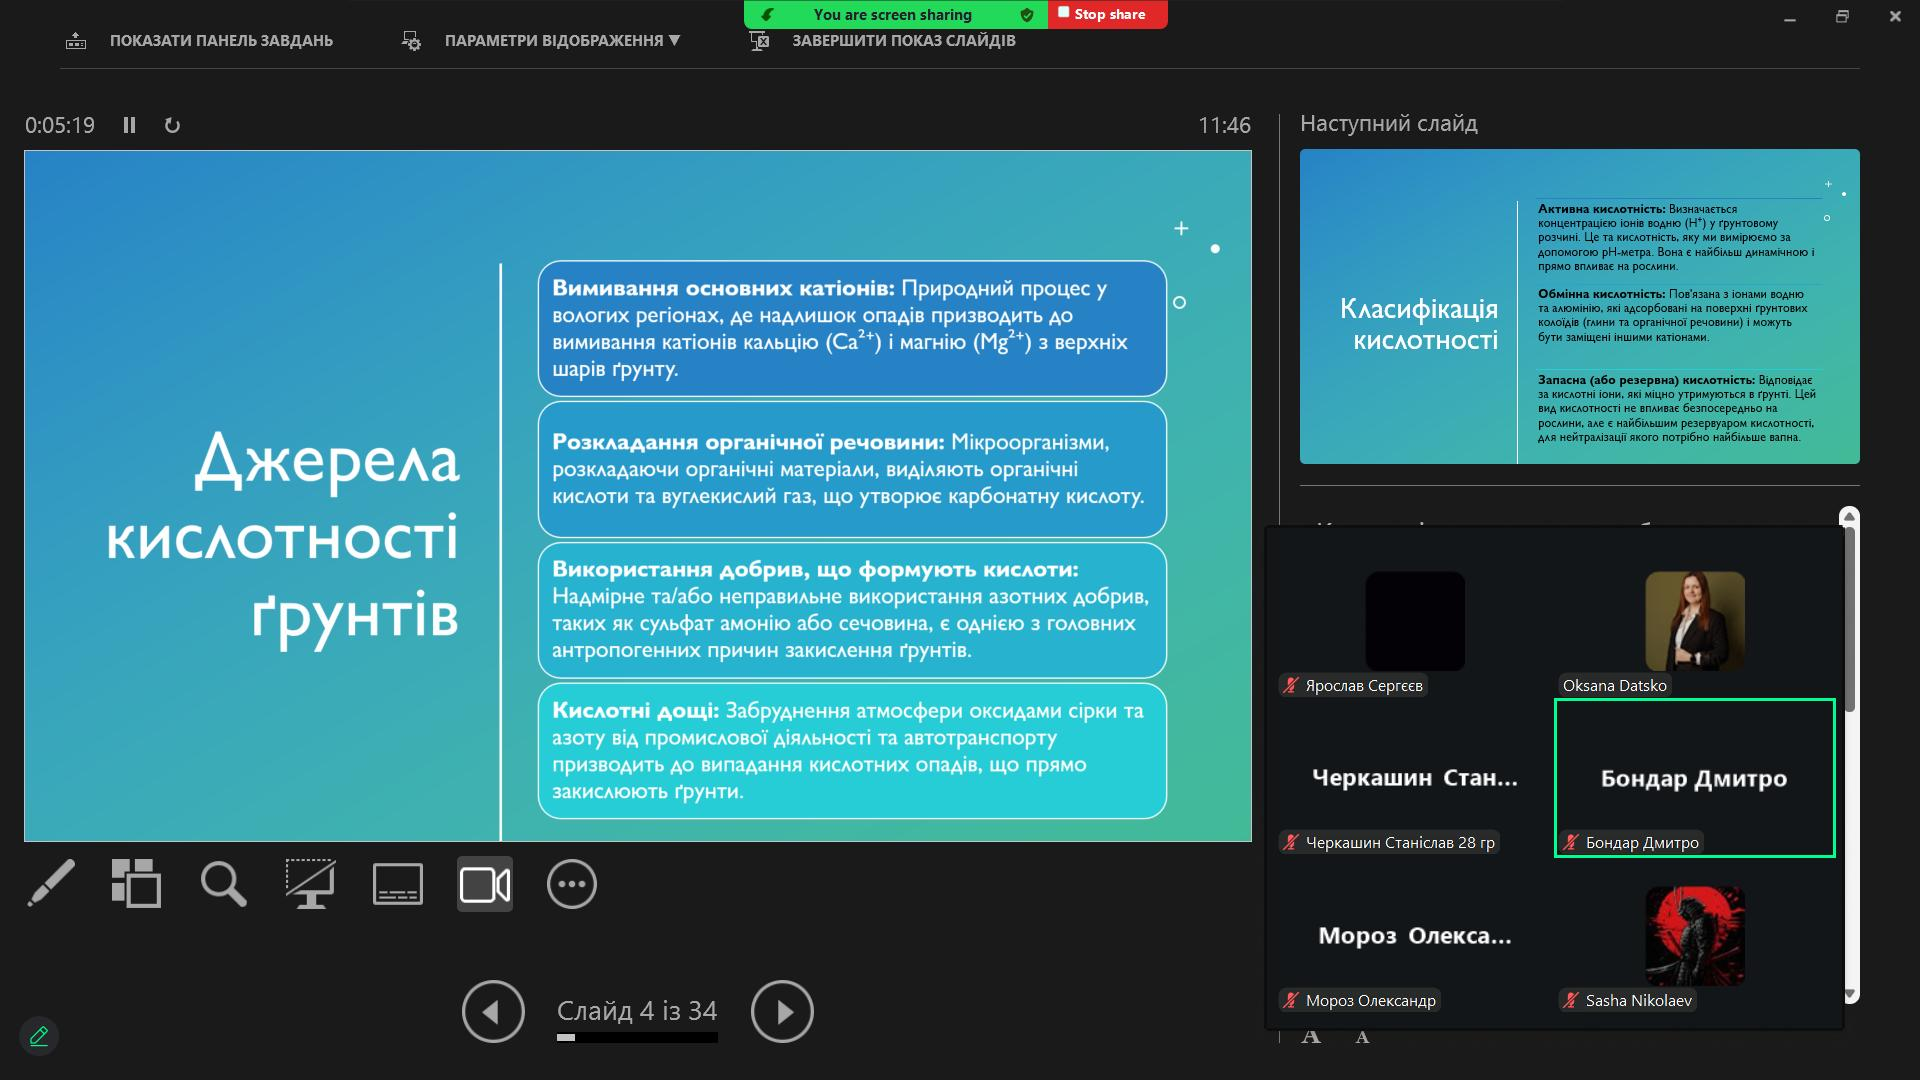The image size is (1920, 1080).
Task: Click the next slide preview thumbnail
Action: [1579, 306]
